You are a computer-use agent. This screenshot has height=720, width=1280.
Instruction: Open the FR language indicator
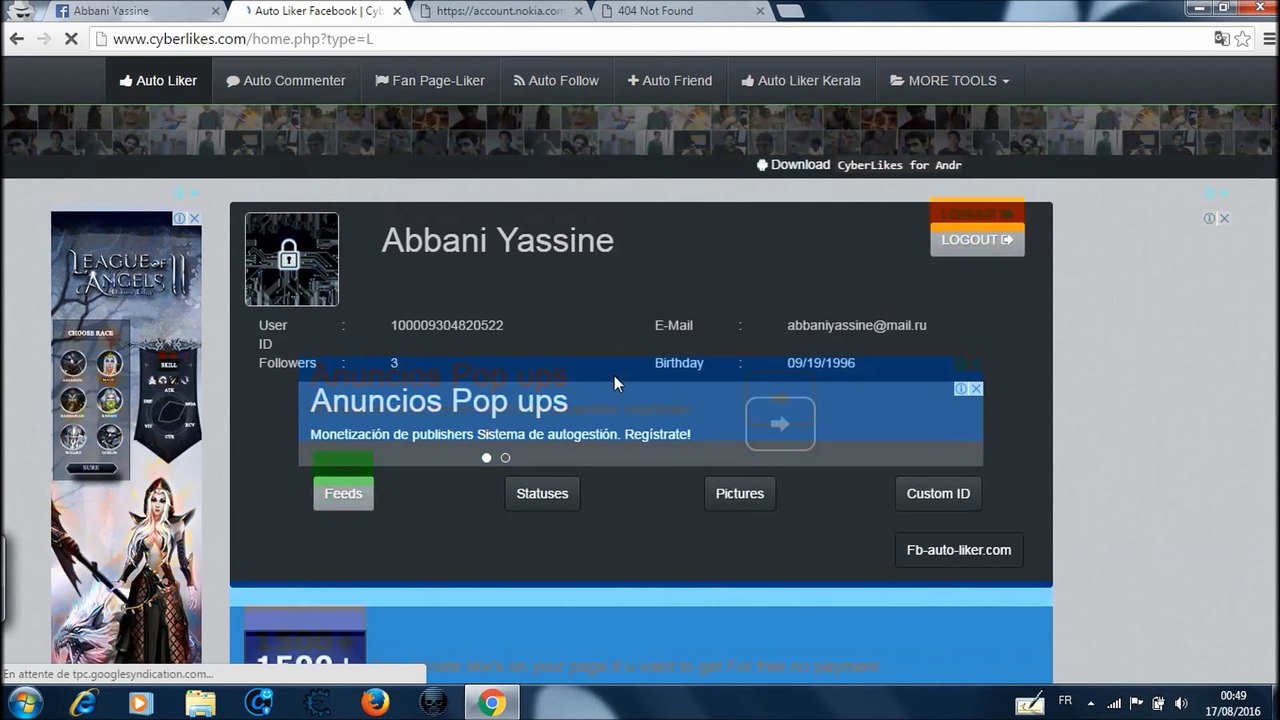point(1065,700)
